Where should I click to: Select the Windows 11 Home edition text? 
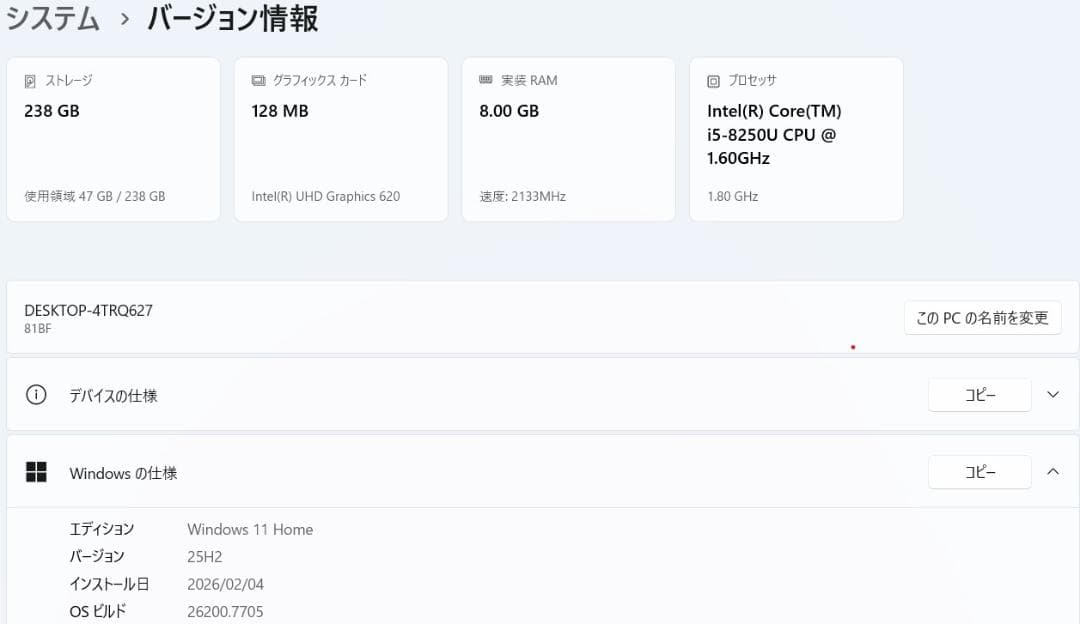pyautogui.click(x=249, y=529)
